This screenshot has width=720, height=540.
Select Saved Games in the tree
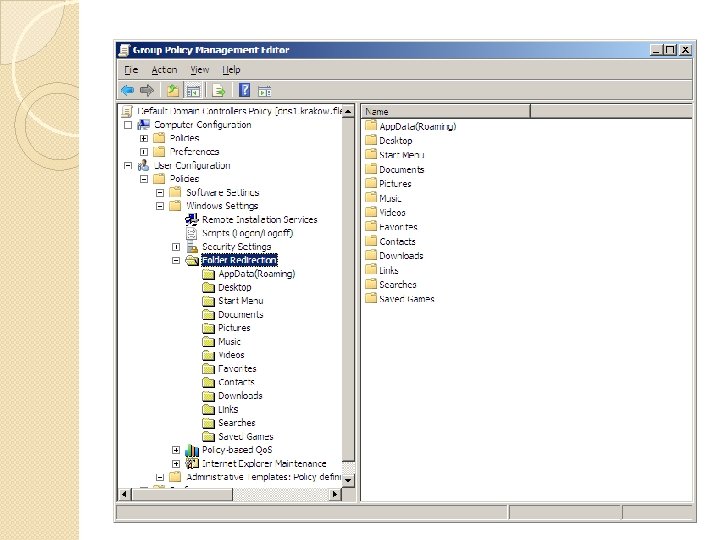tap(246, 436)
